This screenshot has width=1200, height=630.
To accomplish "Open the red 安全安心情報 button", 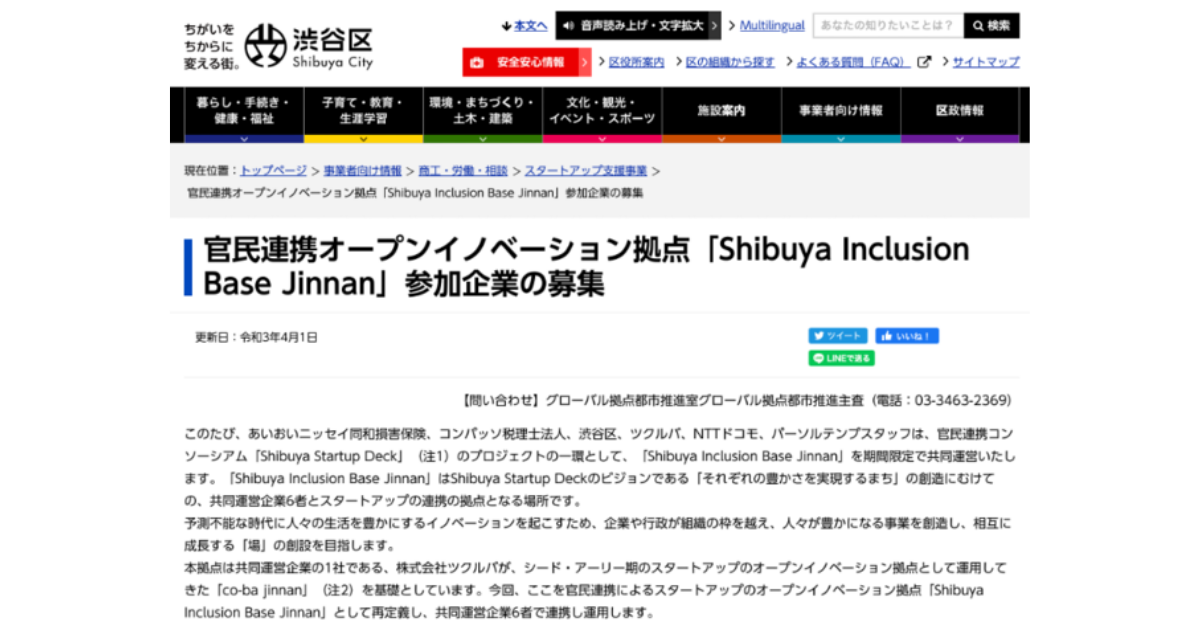I will click(x=526, y=62).
